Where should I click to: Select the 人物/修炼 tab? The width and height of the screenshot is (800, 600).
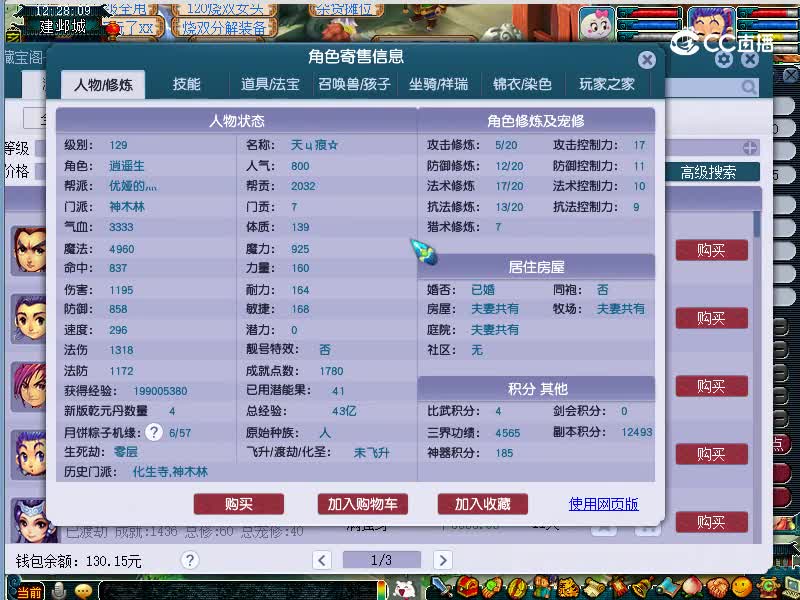(103, 85)
